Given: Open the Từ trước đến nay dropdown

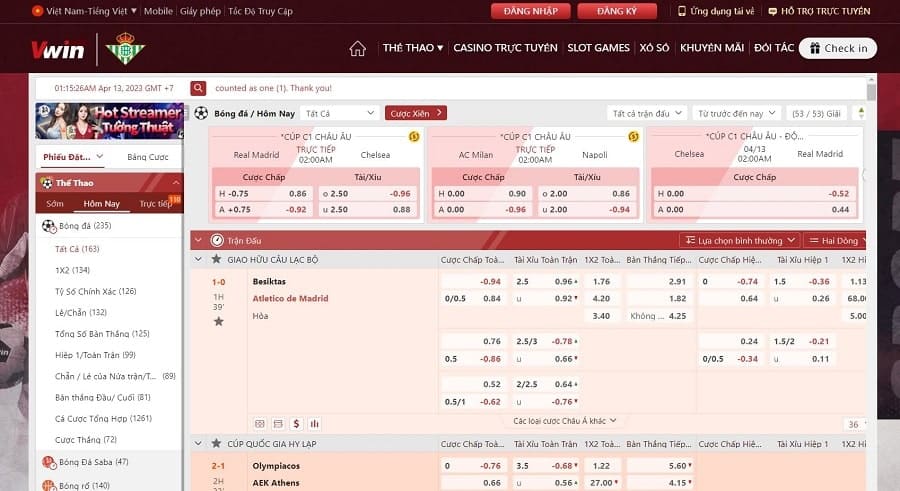Looking at the screenshot, I should point(736,113).
